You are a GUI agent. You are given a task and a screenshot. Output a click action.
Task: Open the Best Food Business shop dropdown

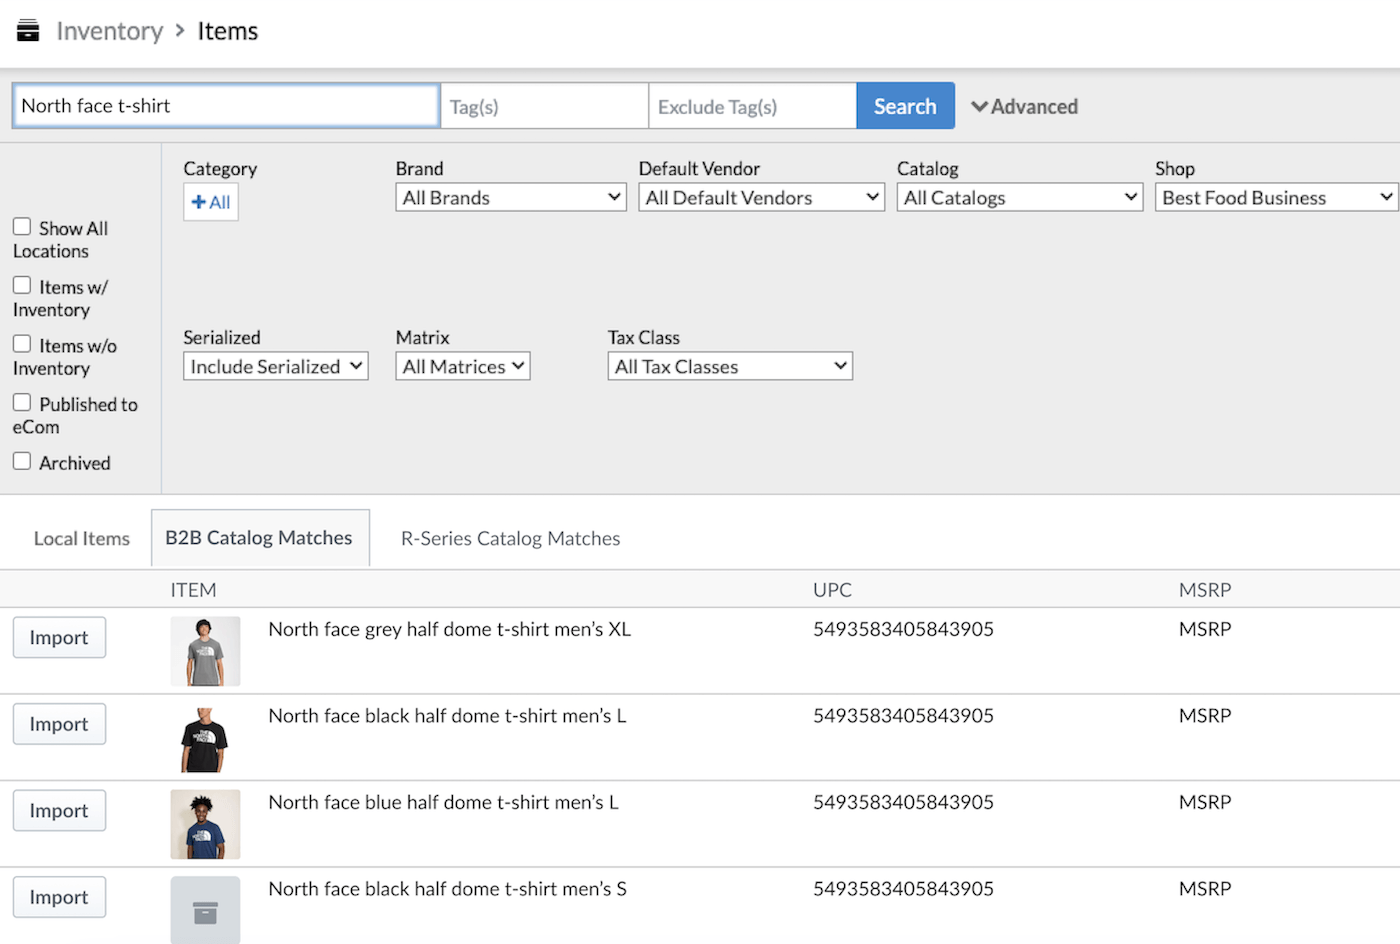pos(1276,198)
